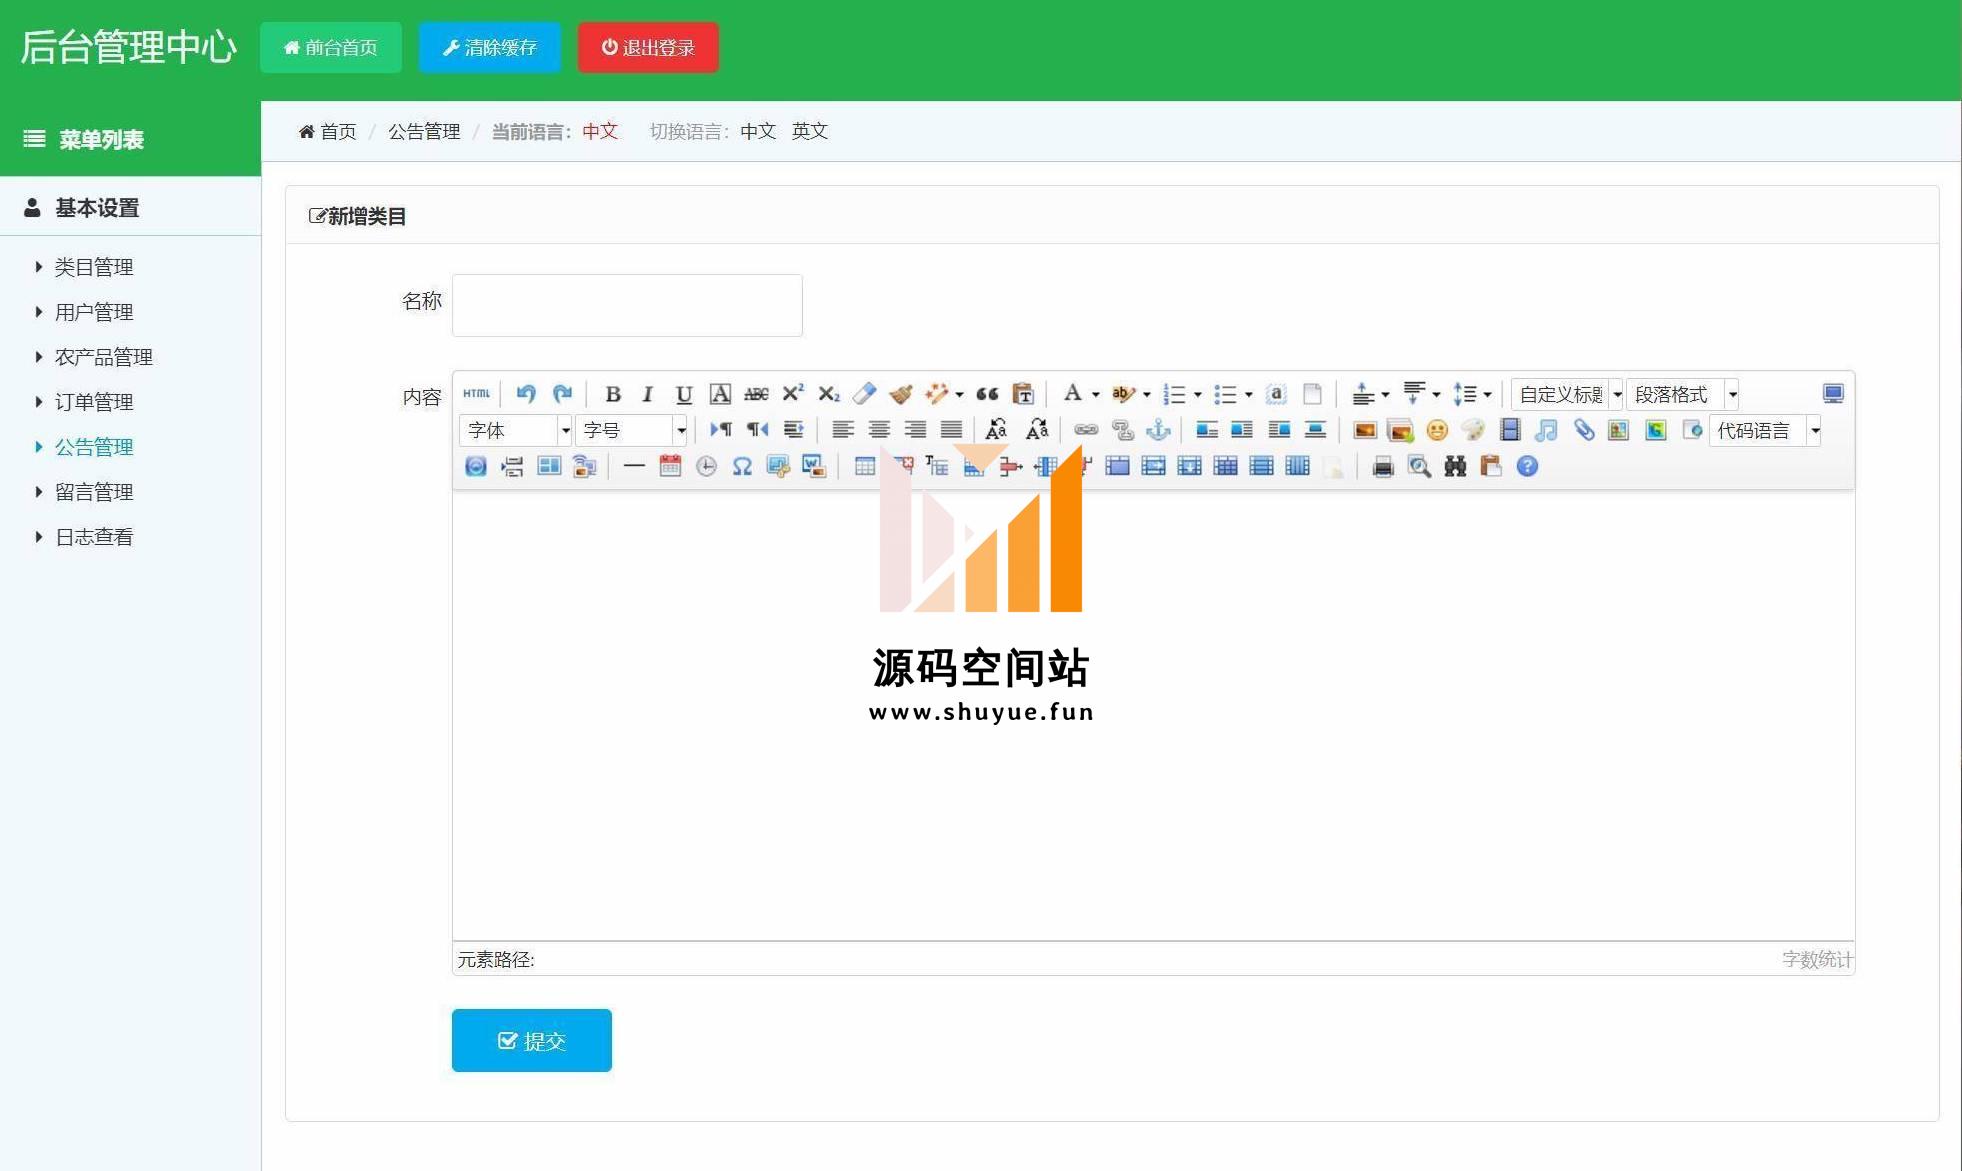Click the paste as plain text icon

coord(1022,394)
